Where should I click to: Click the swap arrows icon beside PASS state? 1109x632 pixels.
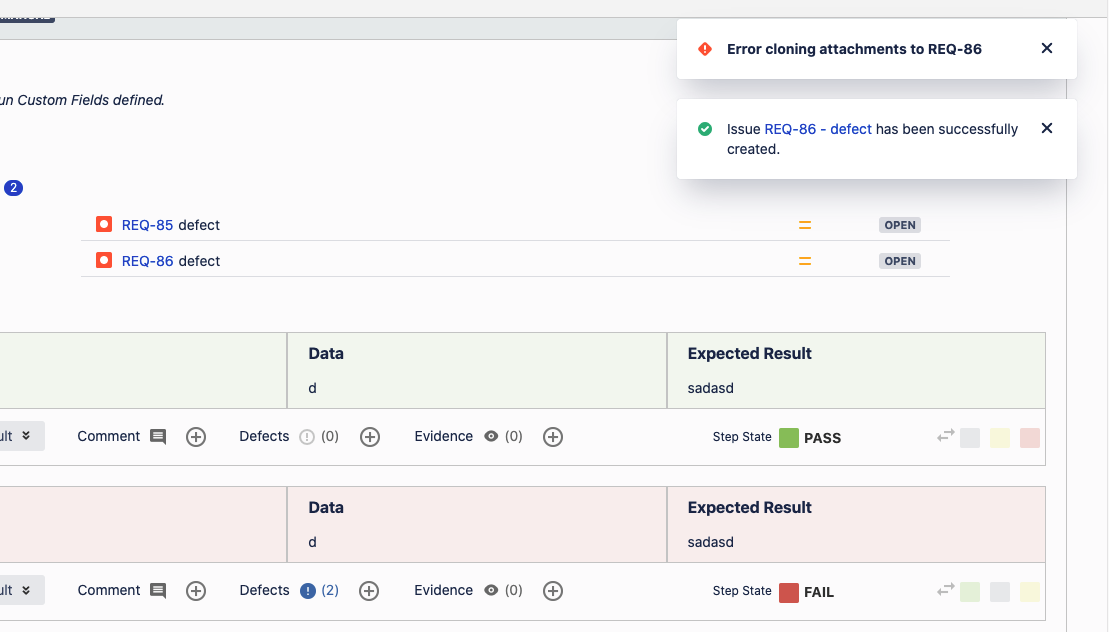click(945, 437)
